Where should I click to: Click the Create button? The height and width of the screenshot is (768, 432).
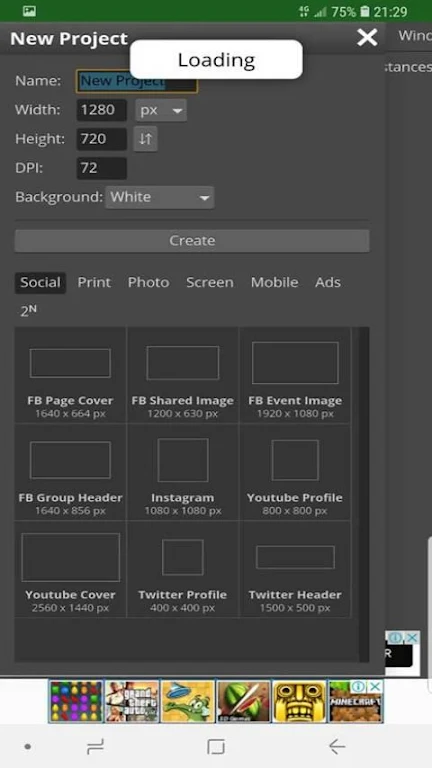(x=192, y=240)
